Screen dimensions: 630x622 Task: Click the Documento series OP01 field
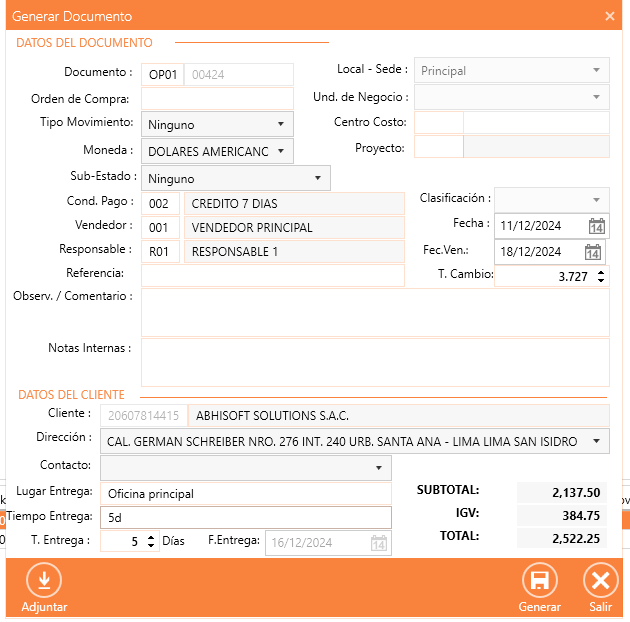(162, 74)
